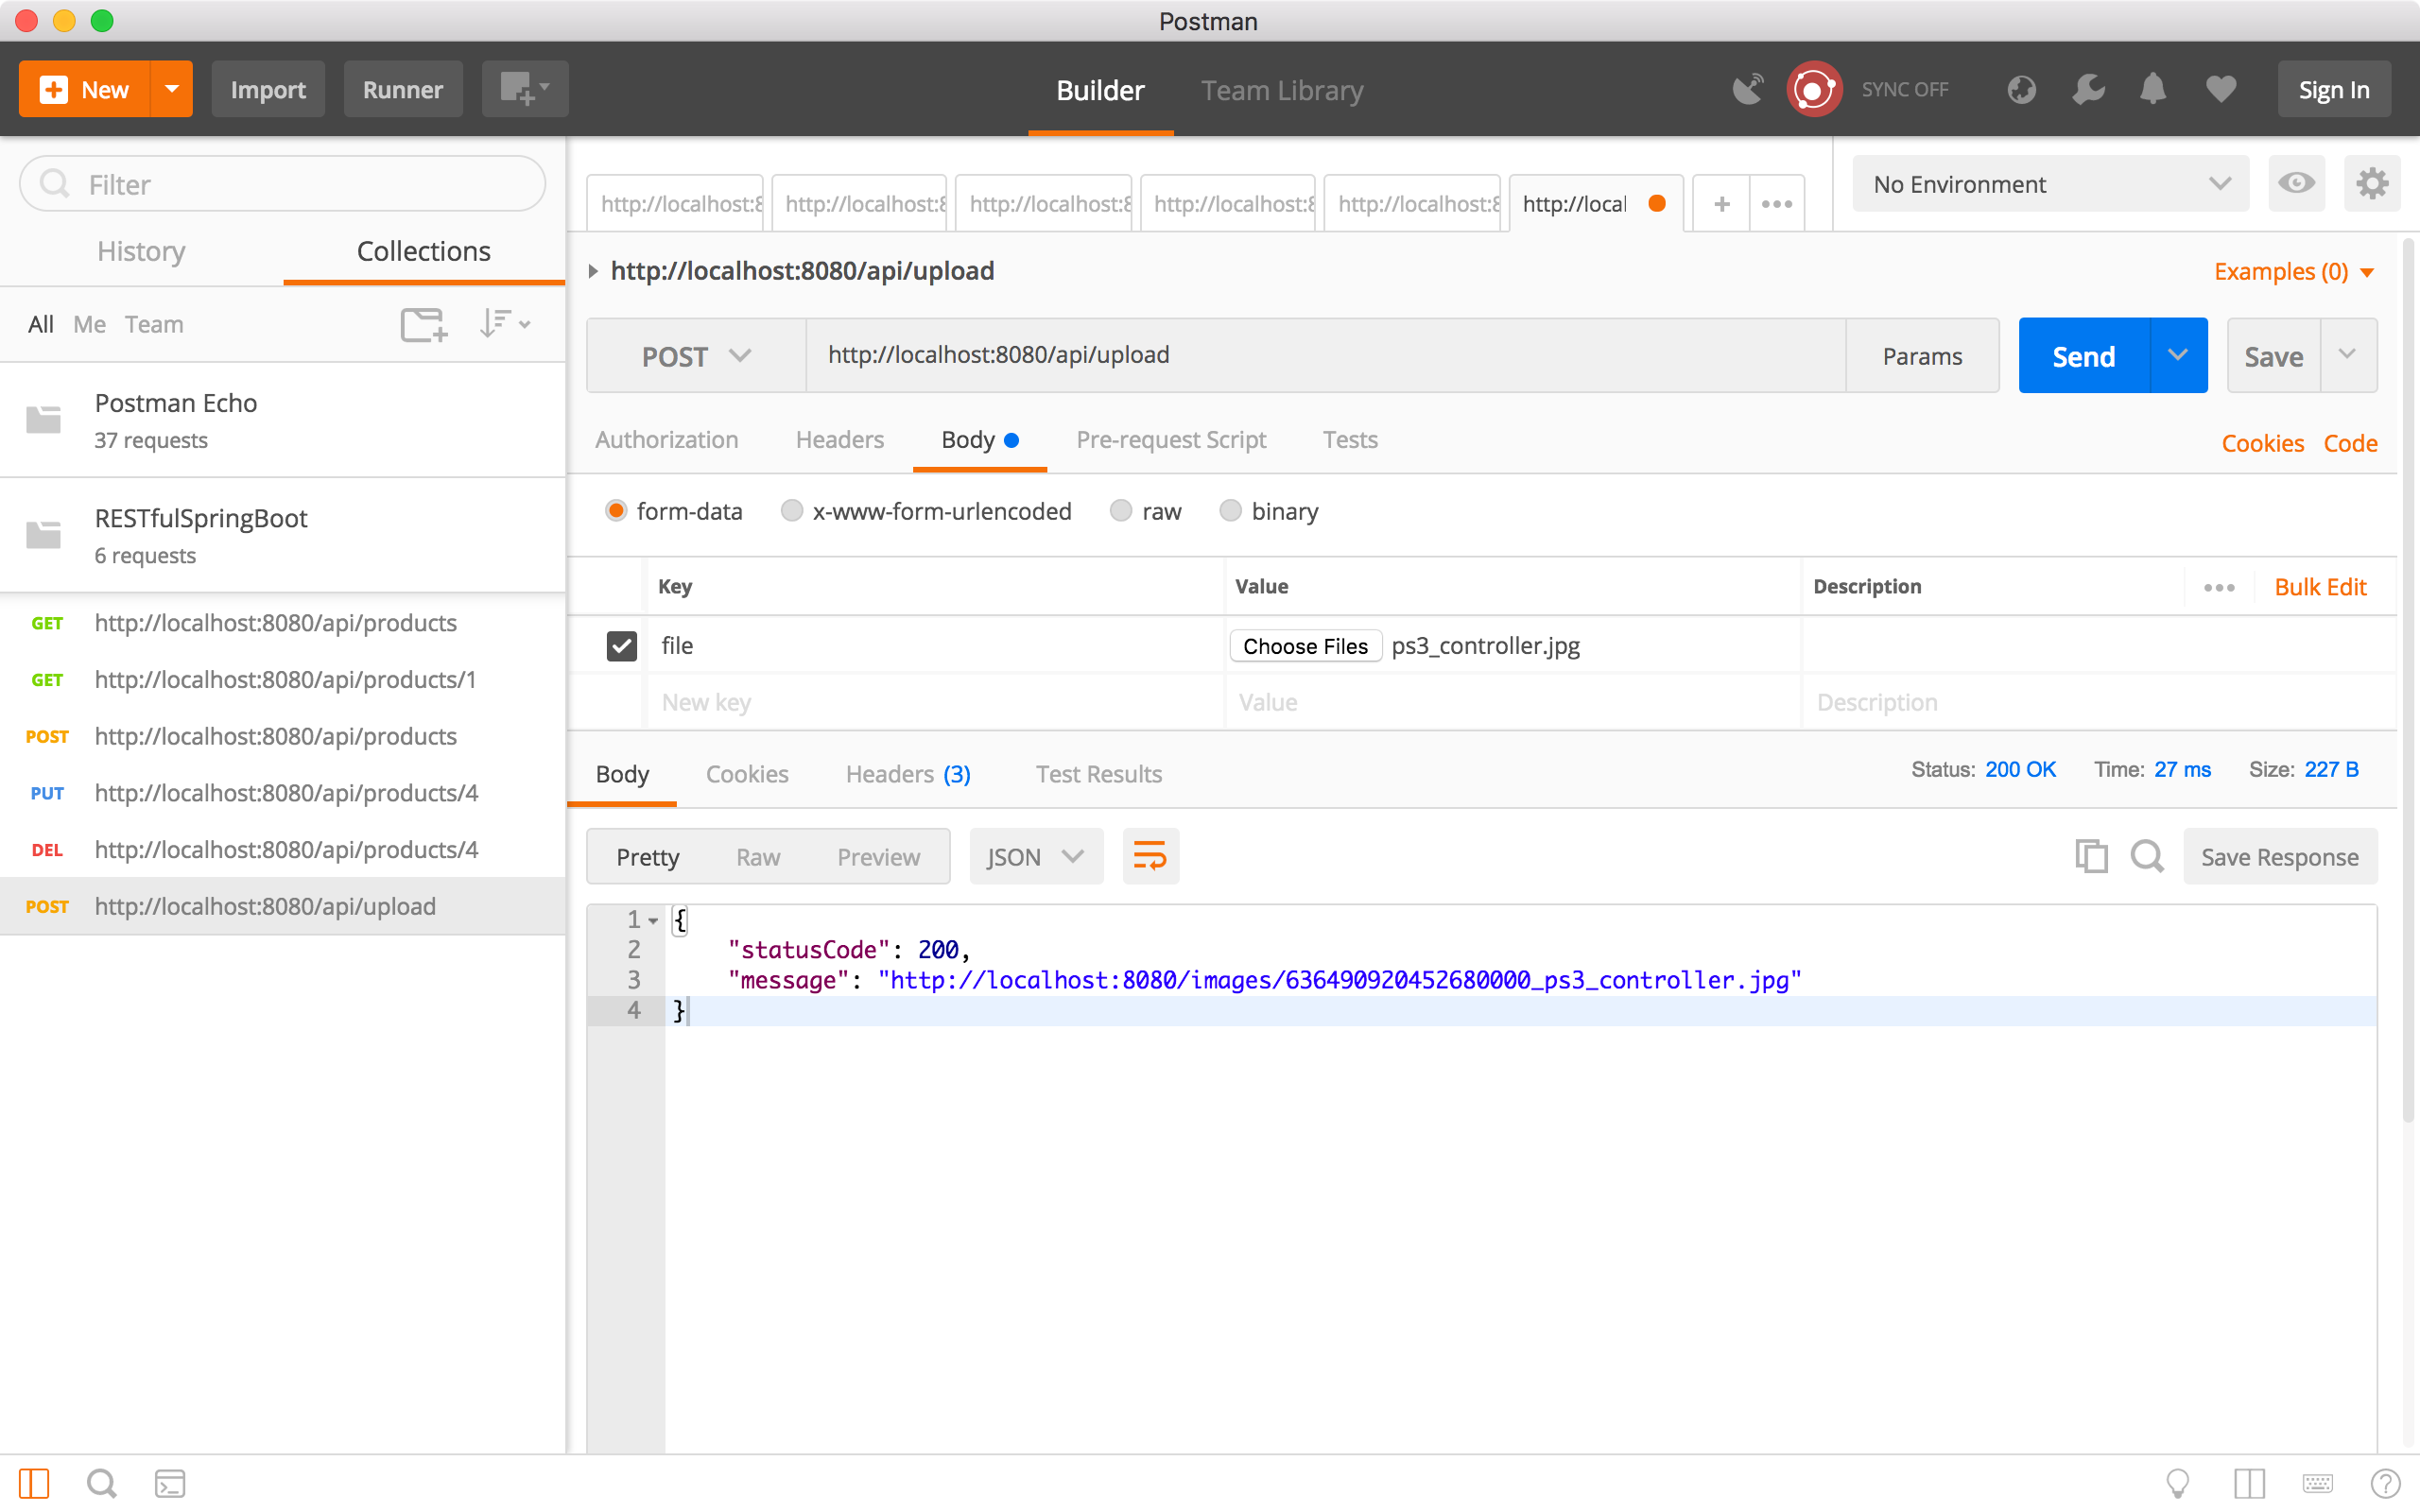Open the POST method dropdown
The height and width of the screenshot is (1512, 2420).
tap(696, 356)
